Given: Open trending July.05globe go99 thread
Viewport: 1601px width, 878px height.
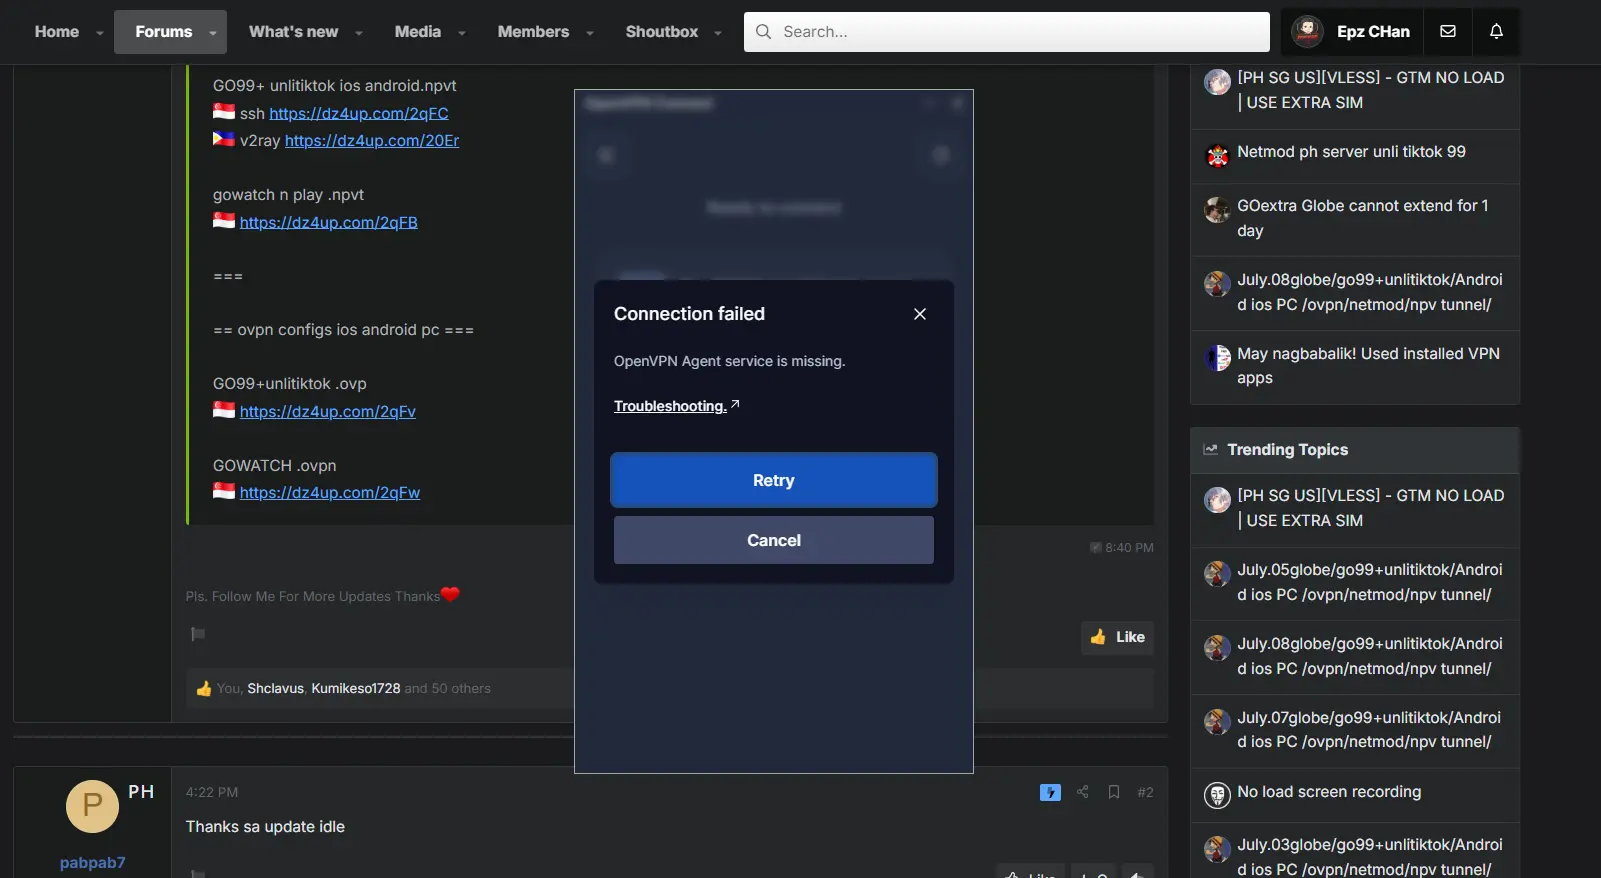Looking at the screenshot, I should (1370, 582).
